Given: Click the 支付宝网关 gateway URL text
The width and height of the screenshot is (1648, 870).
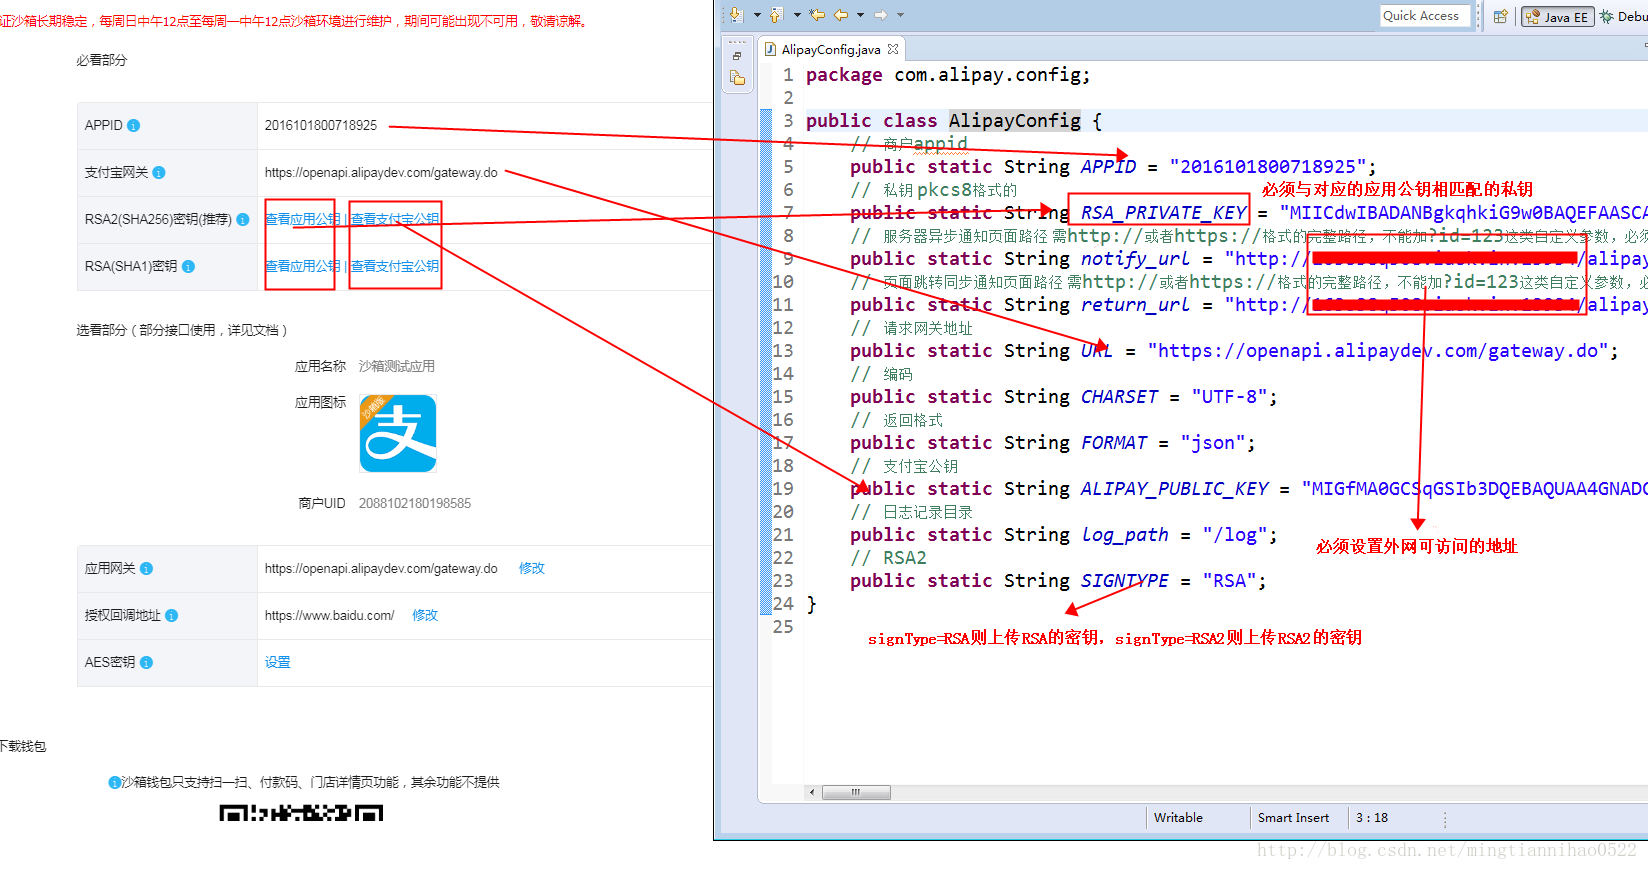Looking at the screenshot, I should pyautogui.click(x=381, y=172).
